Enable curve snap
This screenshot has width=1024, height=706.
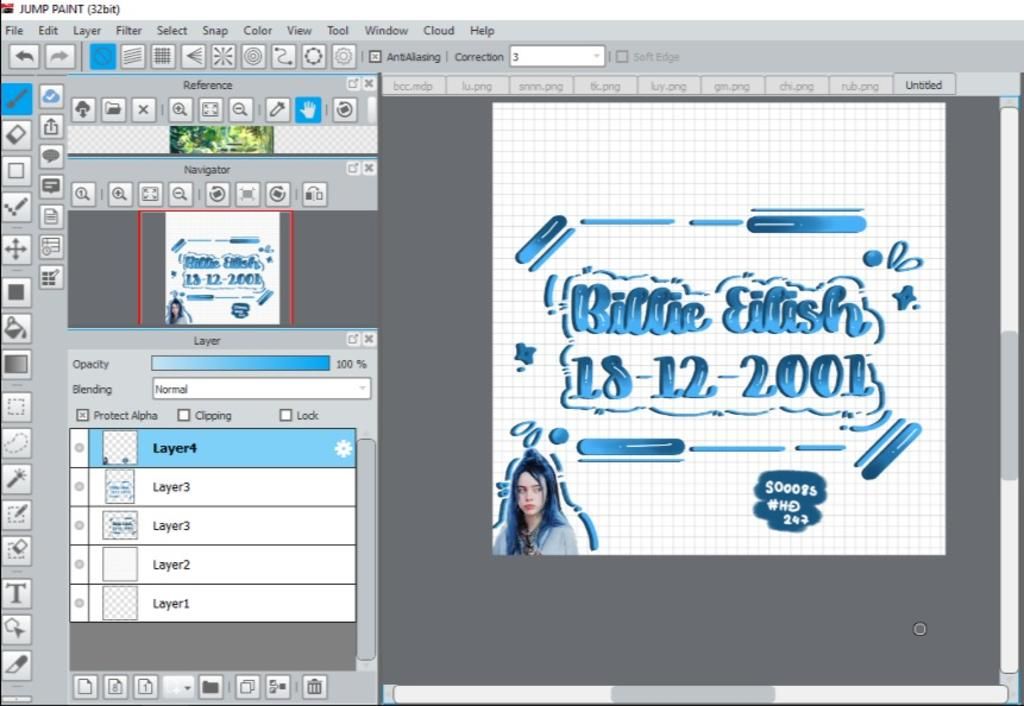283,57
